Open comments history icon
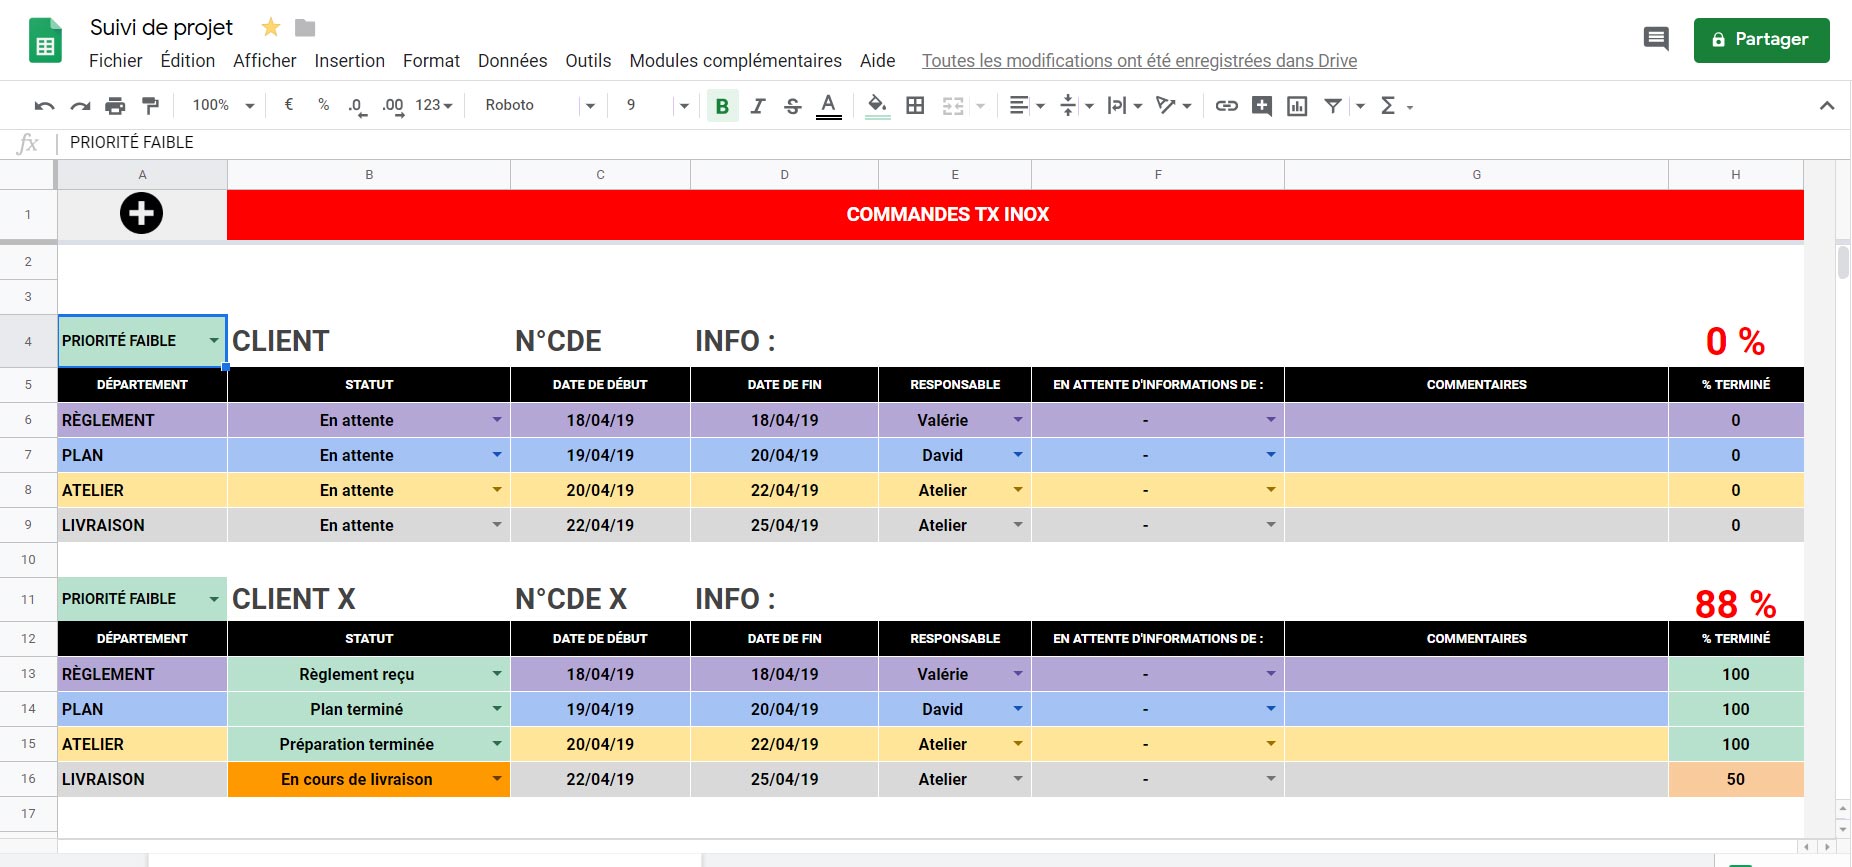The width and height of the screenshot is (1852, 867). click(1656, 39)
